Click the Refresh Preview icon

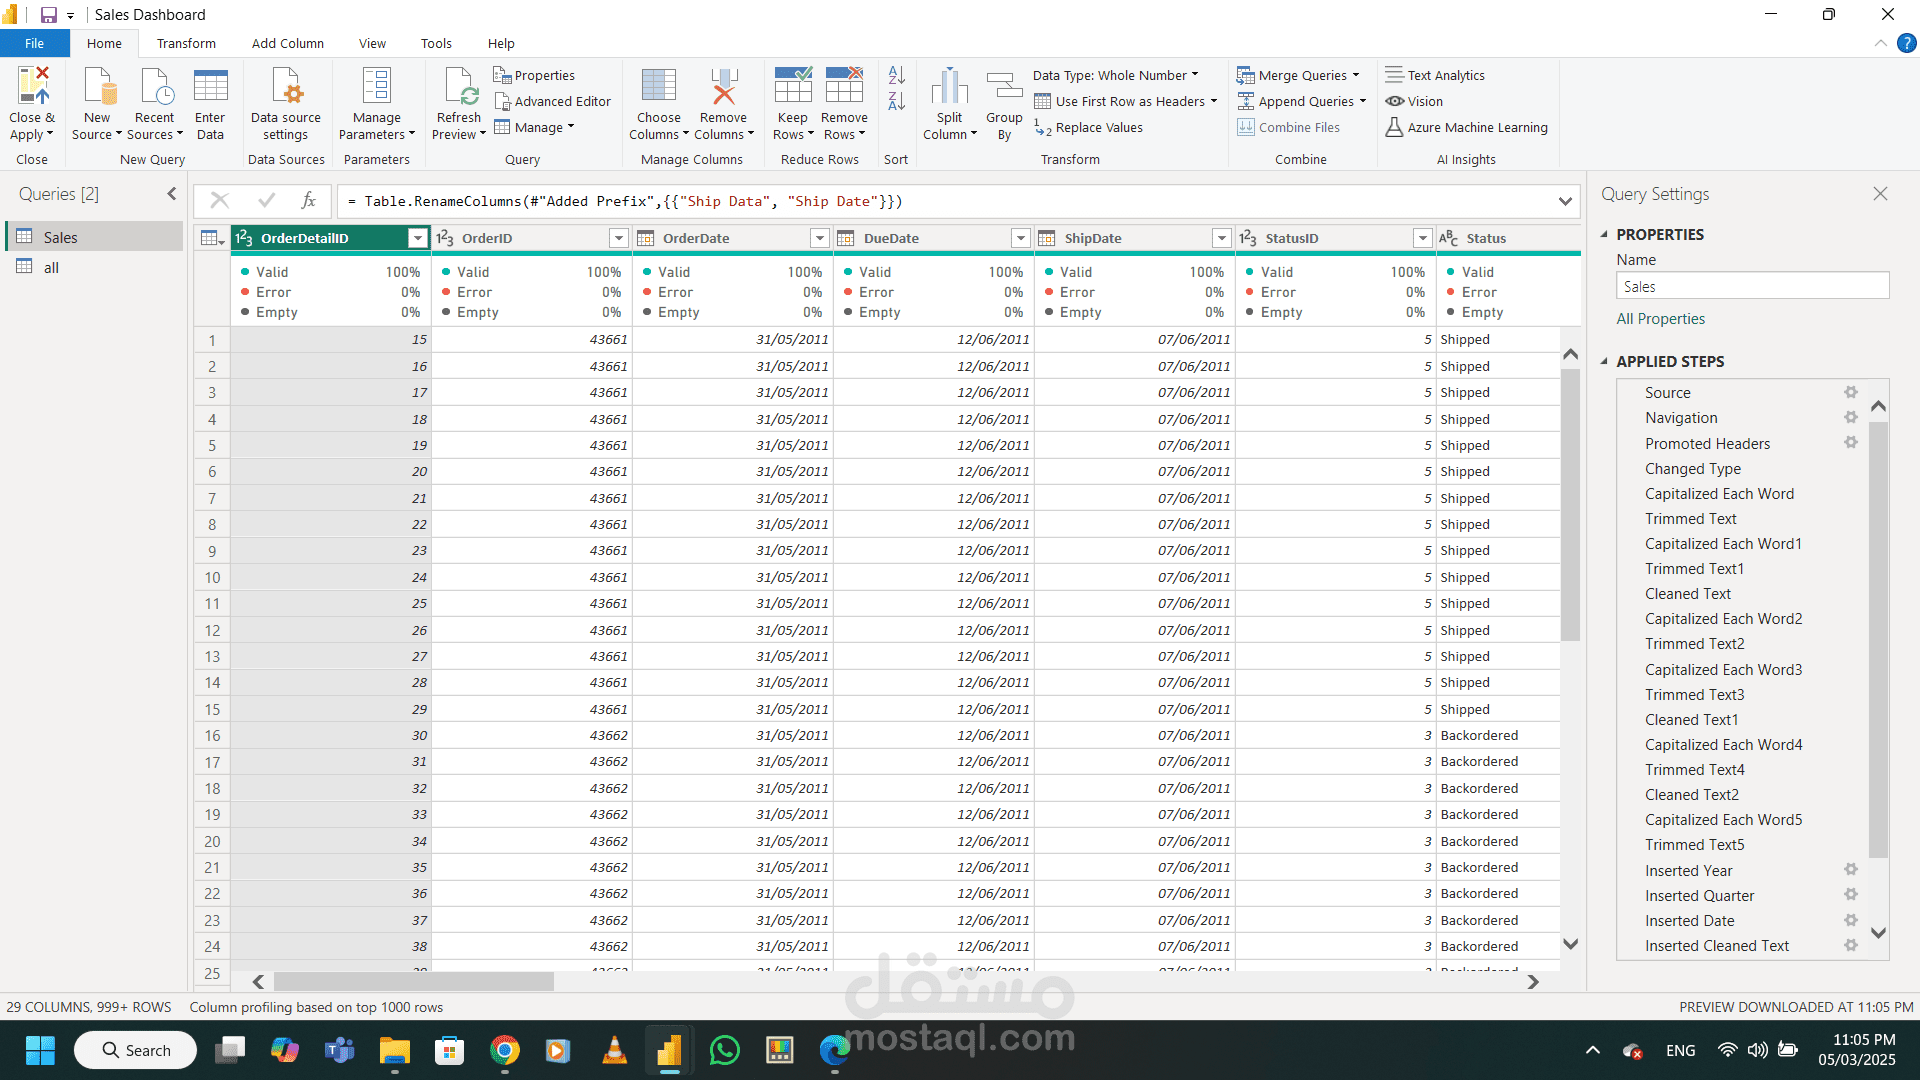coord(460,87)
